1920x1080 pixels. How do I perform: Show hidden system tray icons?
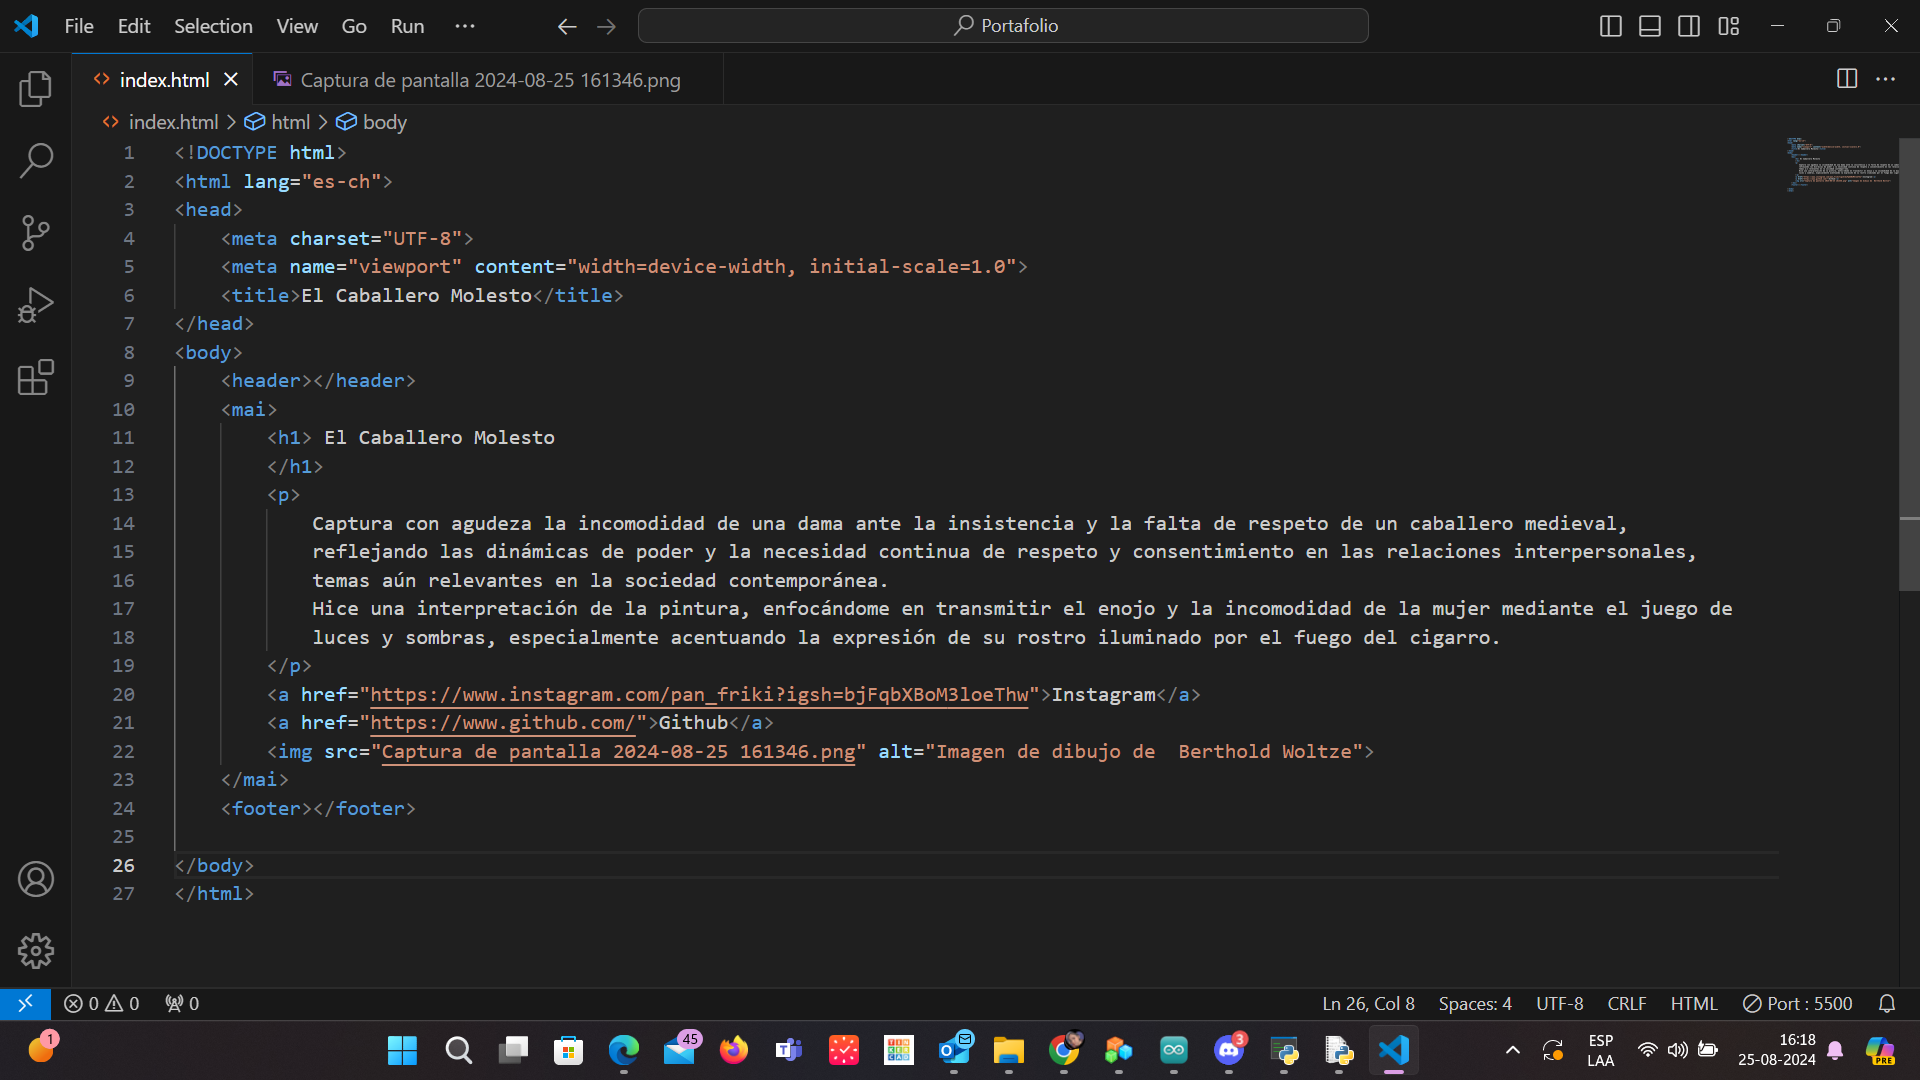click(1513, 1050)
